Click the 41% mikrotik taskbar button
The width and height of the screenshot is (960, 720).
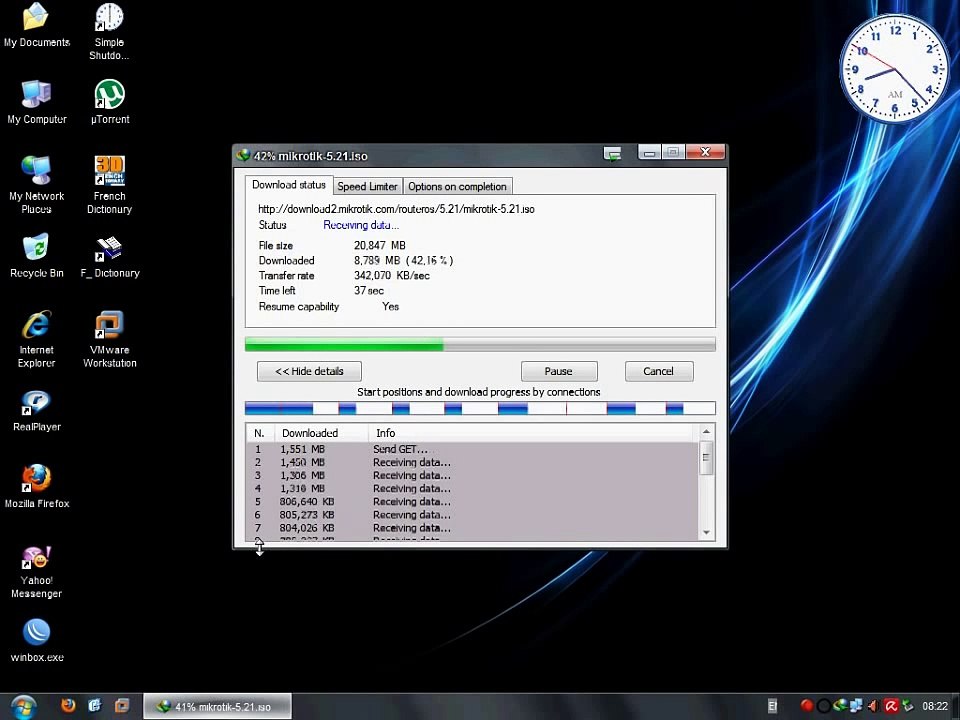(217, 707)
